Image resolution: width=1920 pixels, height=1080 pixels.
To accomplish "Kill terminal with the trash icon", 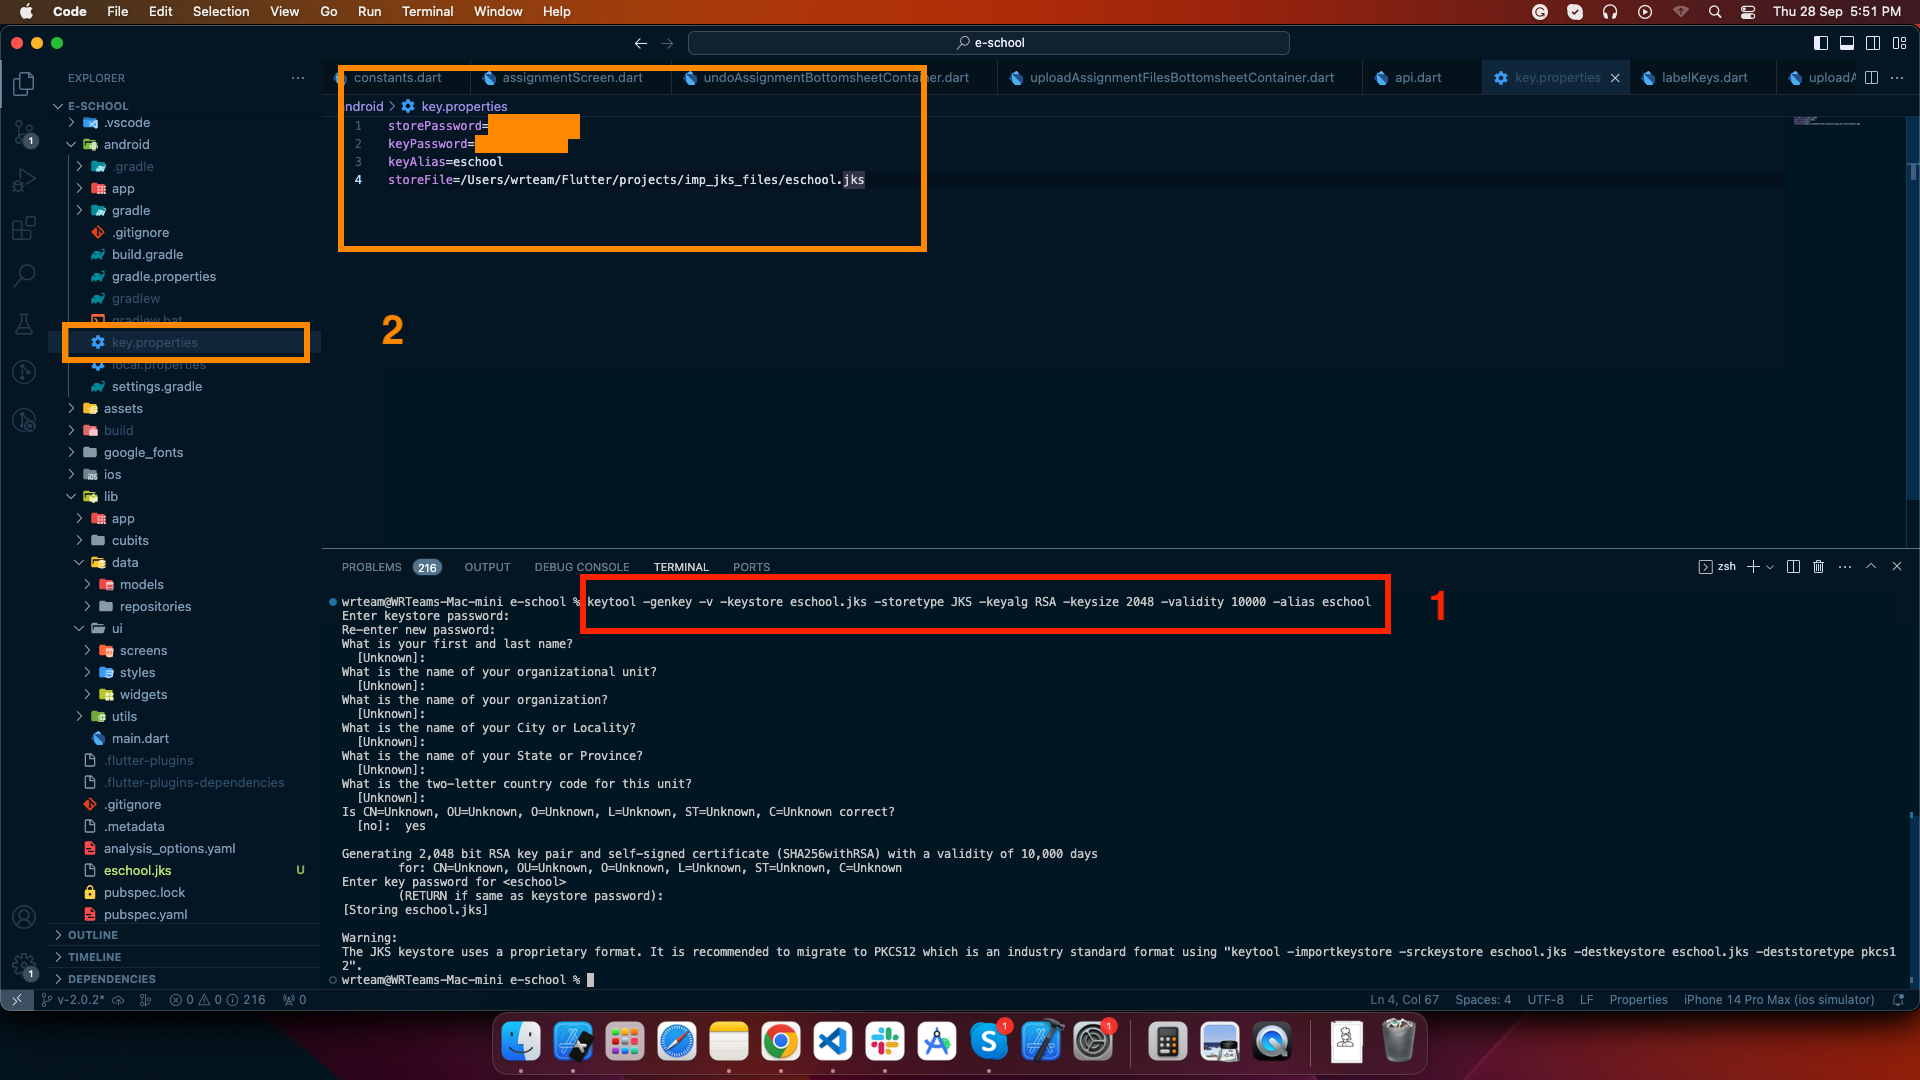I will (x=1818, y=567).
